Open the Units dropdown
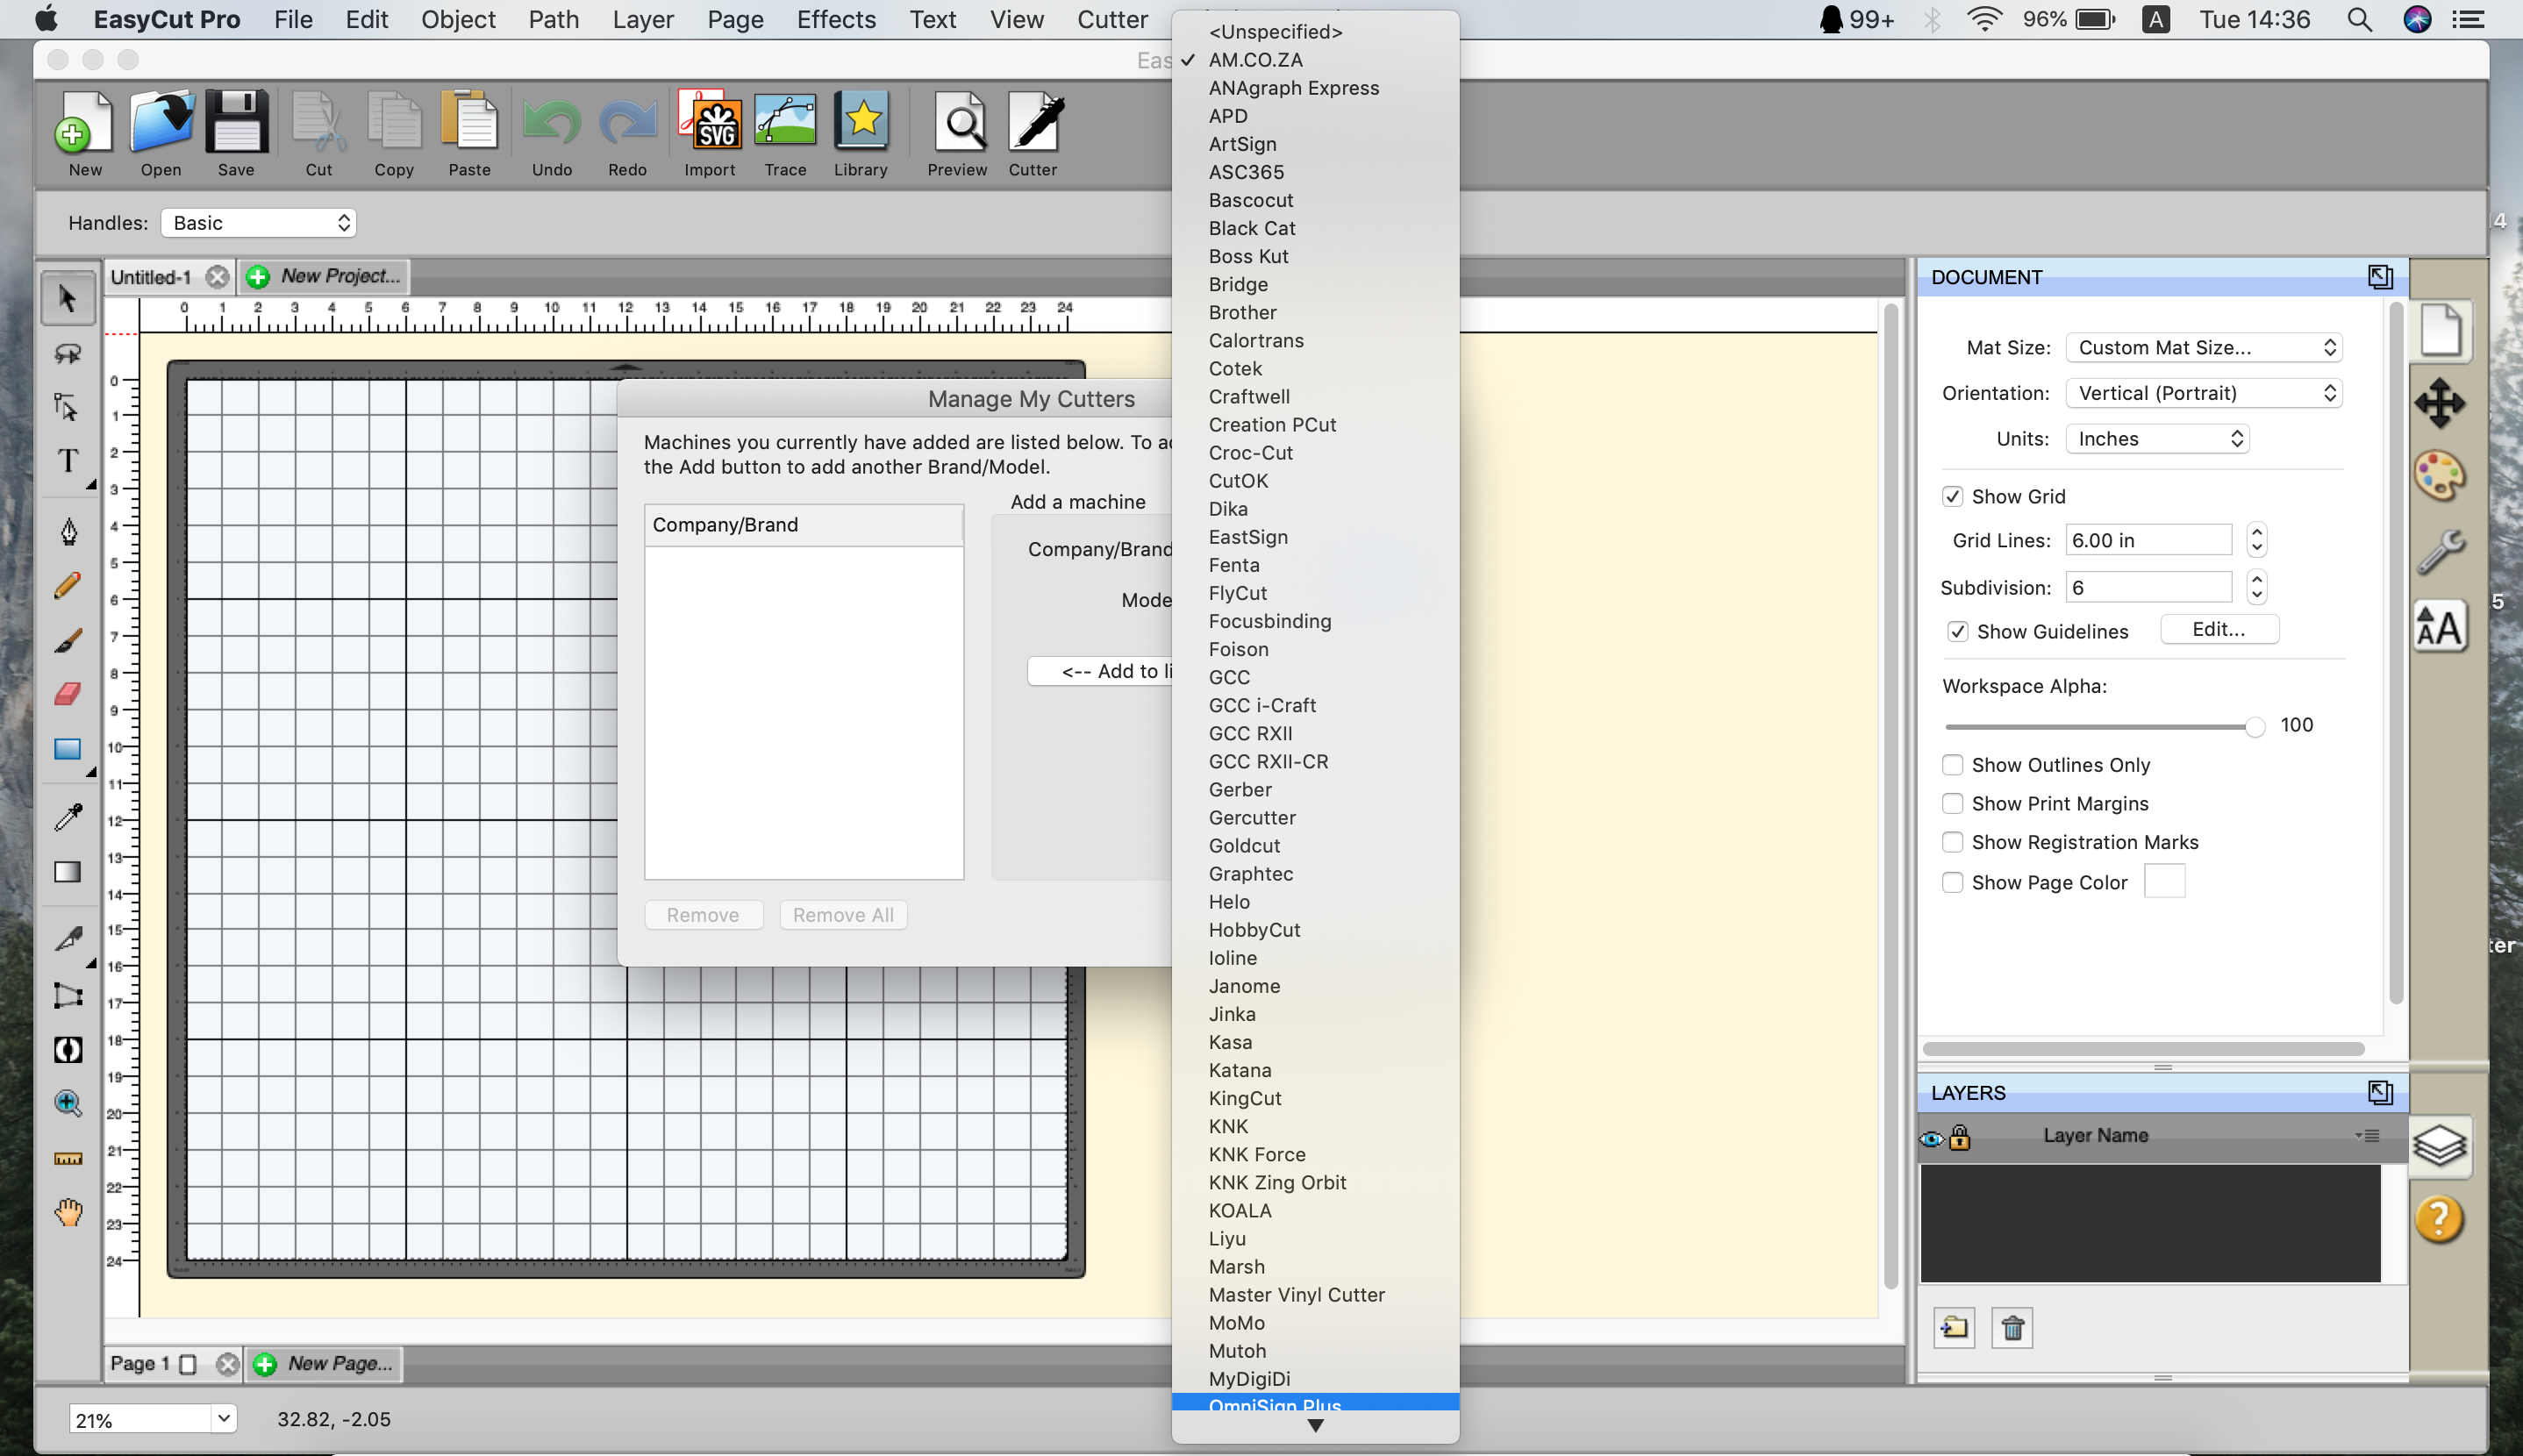The image size is (2523, 1456). pos(2157,438)
